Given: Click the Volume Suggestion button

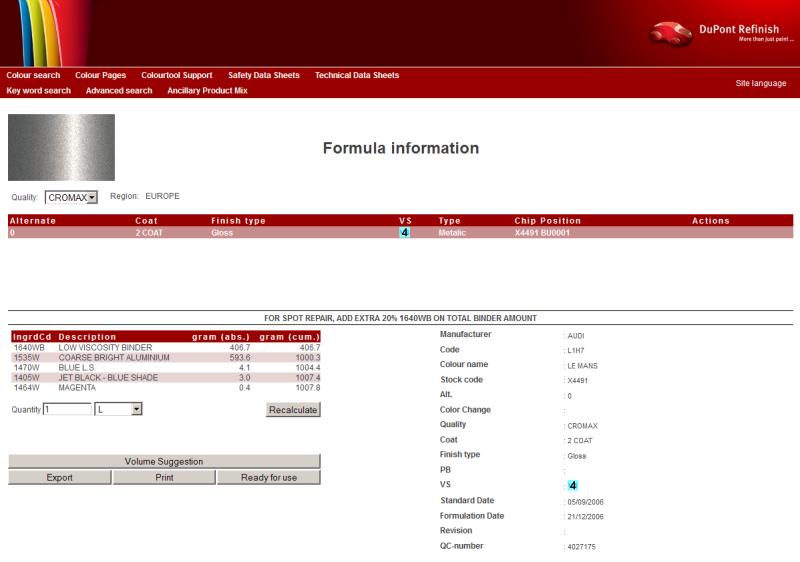Looking at the screenshot, I should click(x=164, y=461).
